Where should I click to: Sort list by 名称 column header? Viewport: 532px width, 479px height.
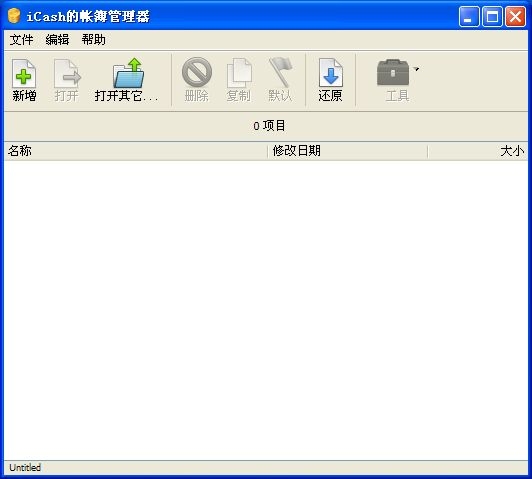tap(136, 151)
